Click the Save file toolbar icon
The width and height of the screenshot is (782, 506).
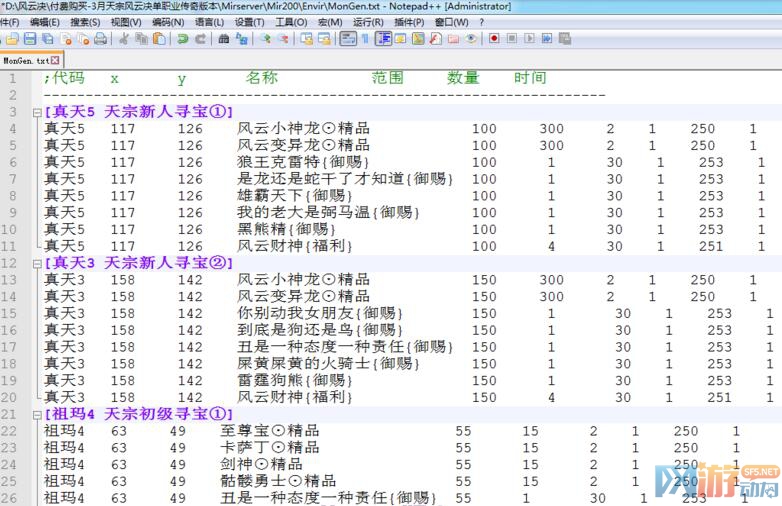tap(30, 39)
